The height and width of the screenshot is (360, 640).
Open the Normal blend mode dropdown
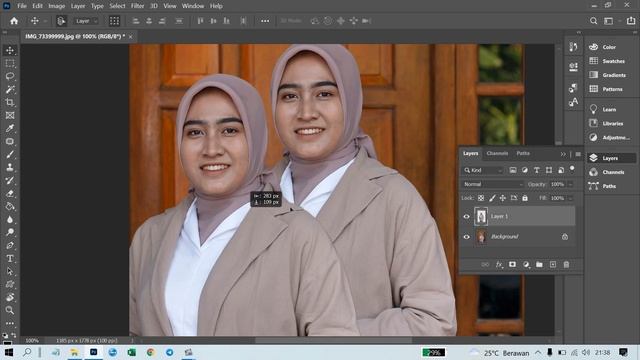pyautogui.click(x=493, y=184)
